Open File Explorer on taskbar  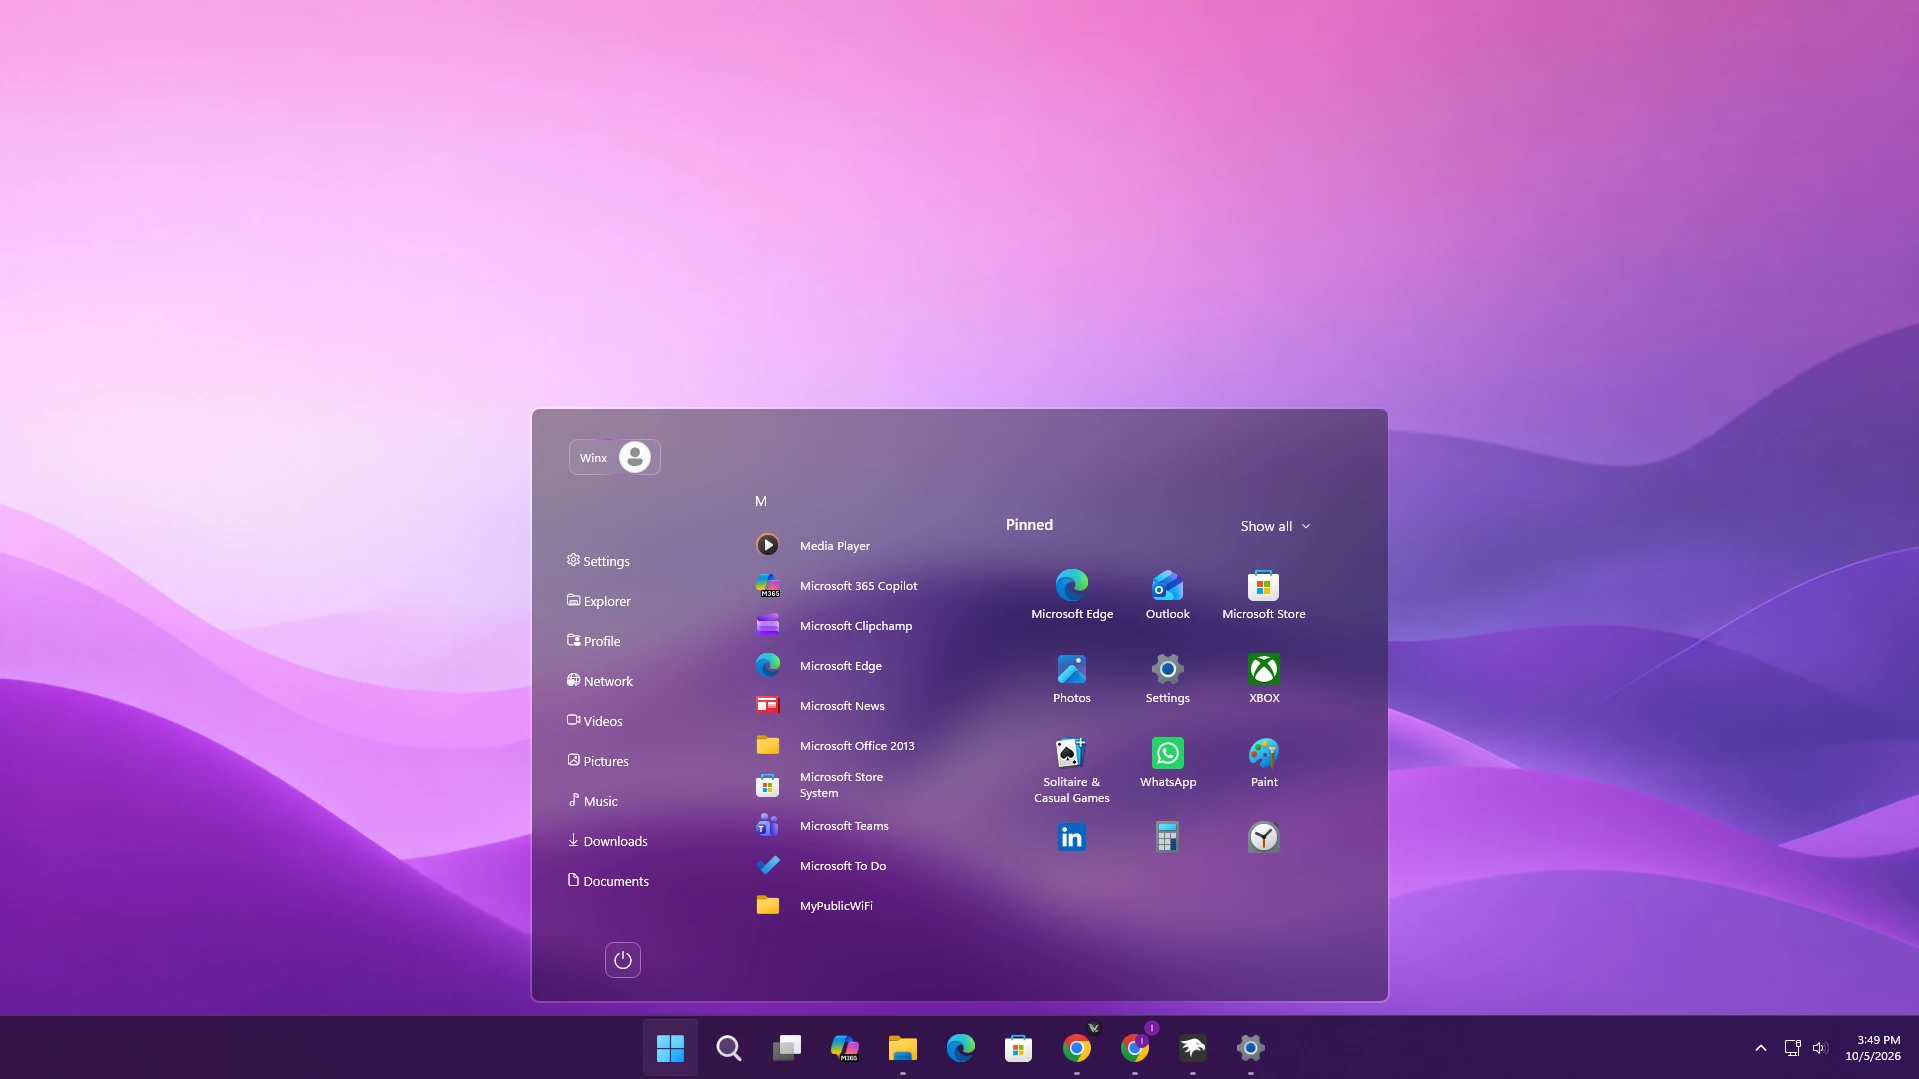(902, 1048)
